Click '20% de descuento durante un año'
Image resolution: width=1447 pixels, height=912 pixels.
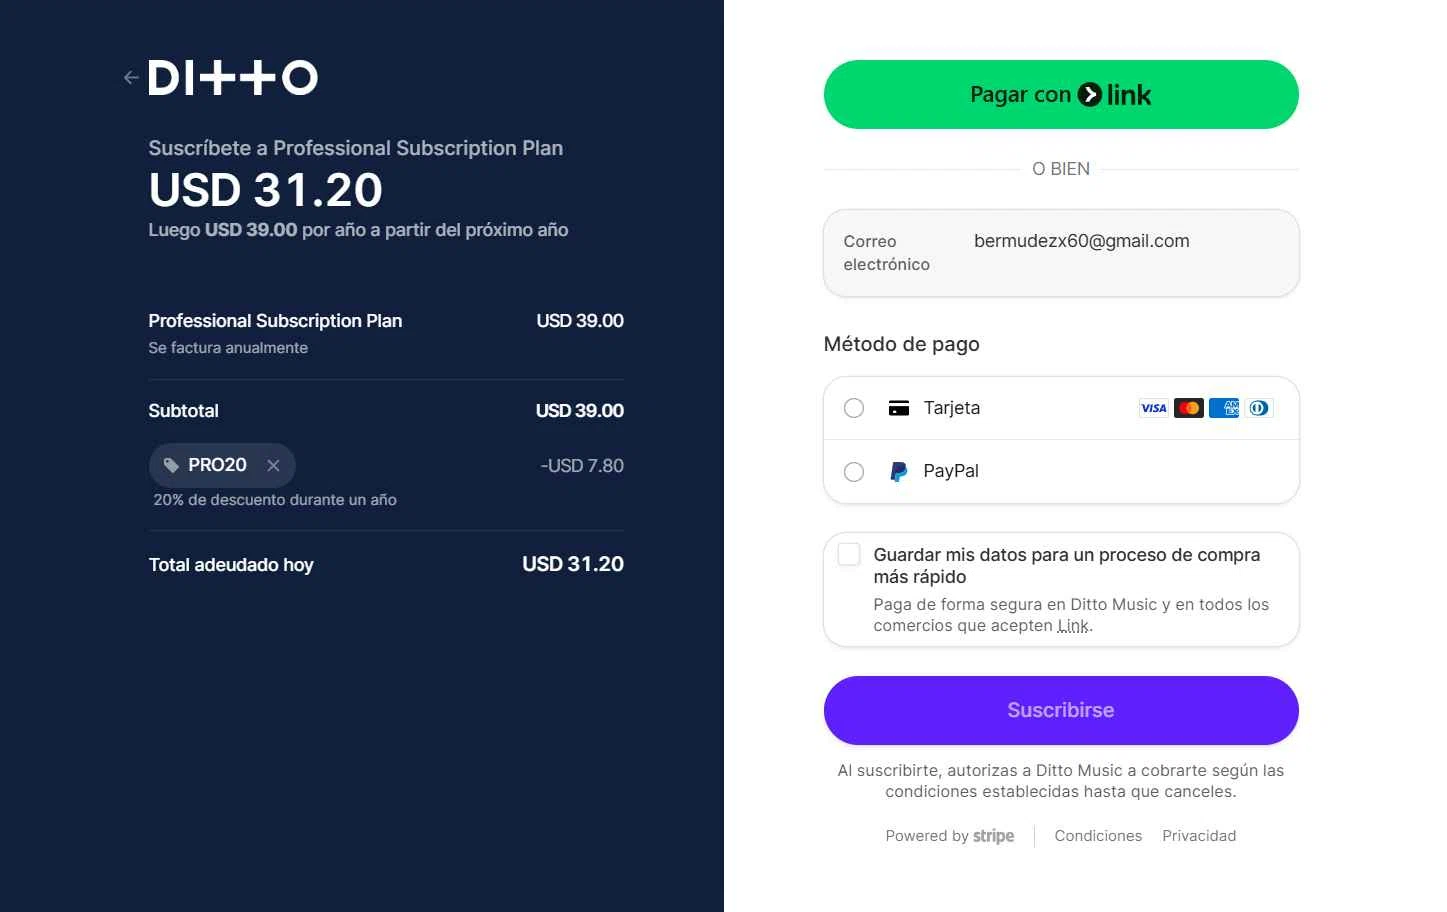[275, 500]
